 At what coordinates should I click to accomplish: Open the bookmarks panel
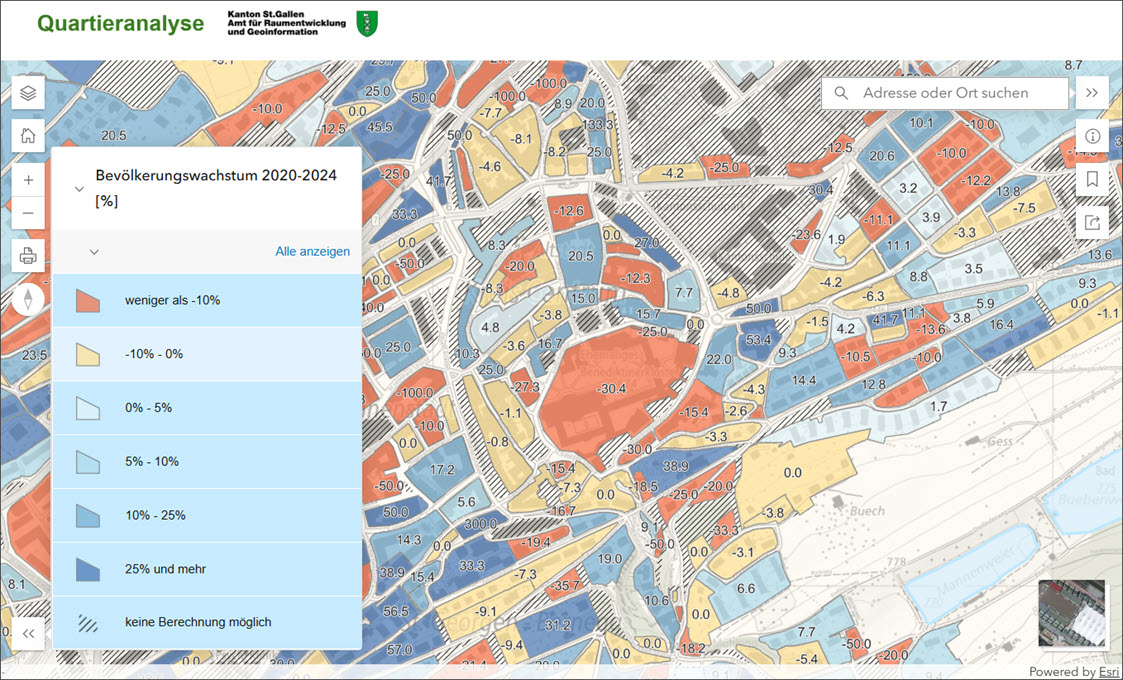coord(1092,179)
